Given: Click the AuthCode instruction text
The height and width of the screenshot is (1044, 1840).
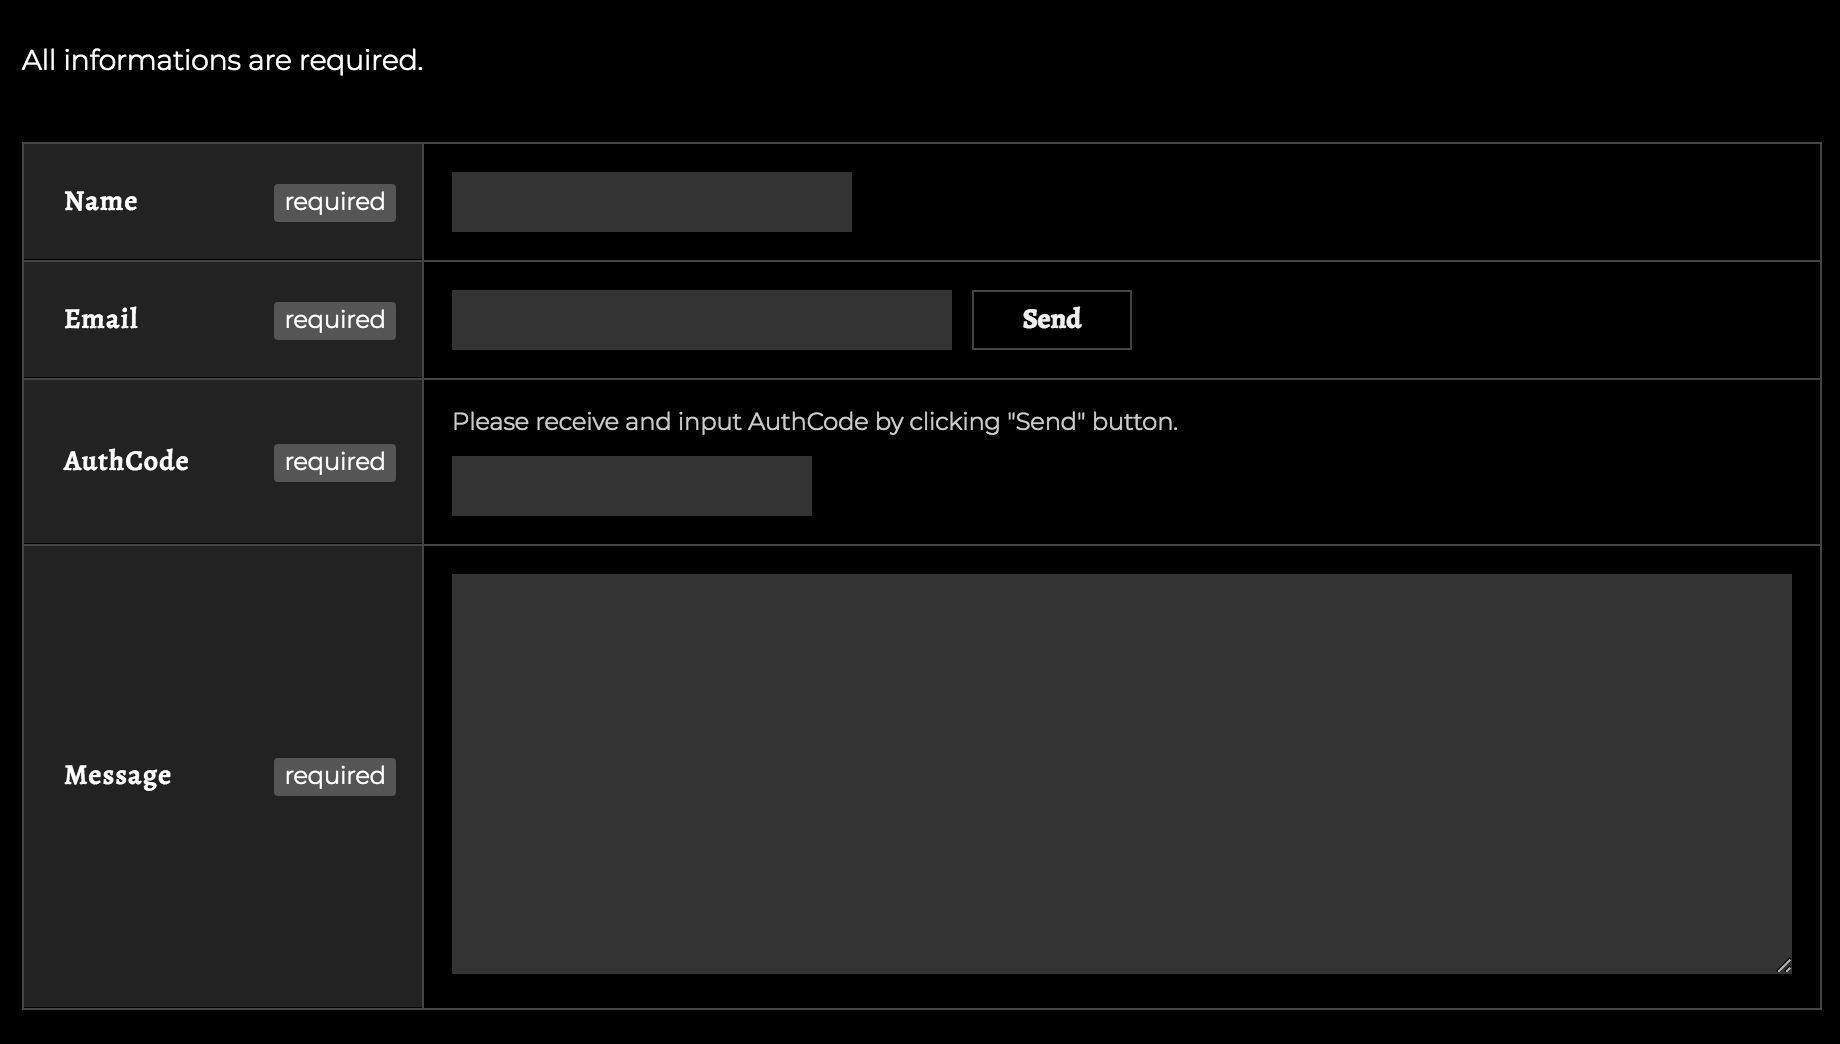Looking at the screenshot, I should 815,422.
